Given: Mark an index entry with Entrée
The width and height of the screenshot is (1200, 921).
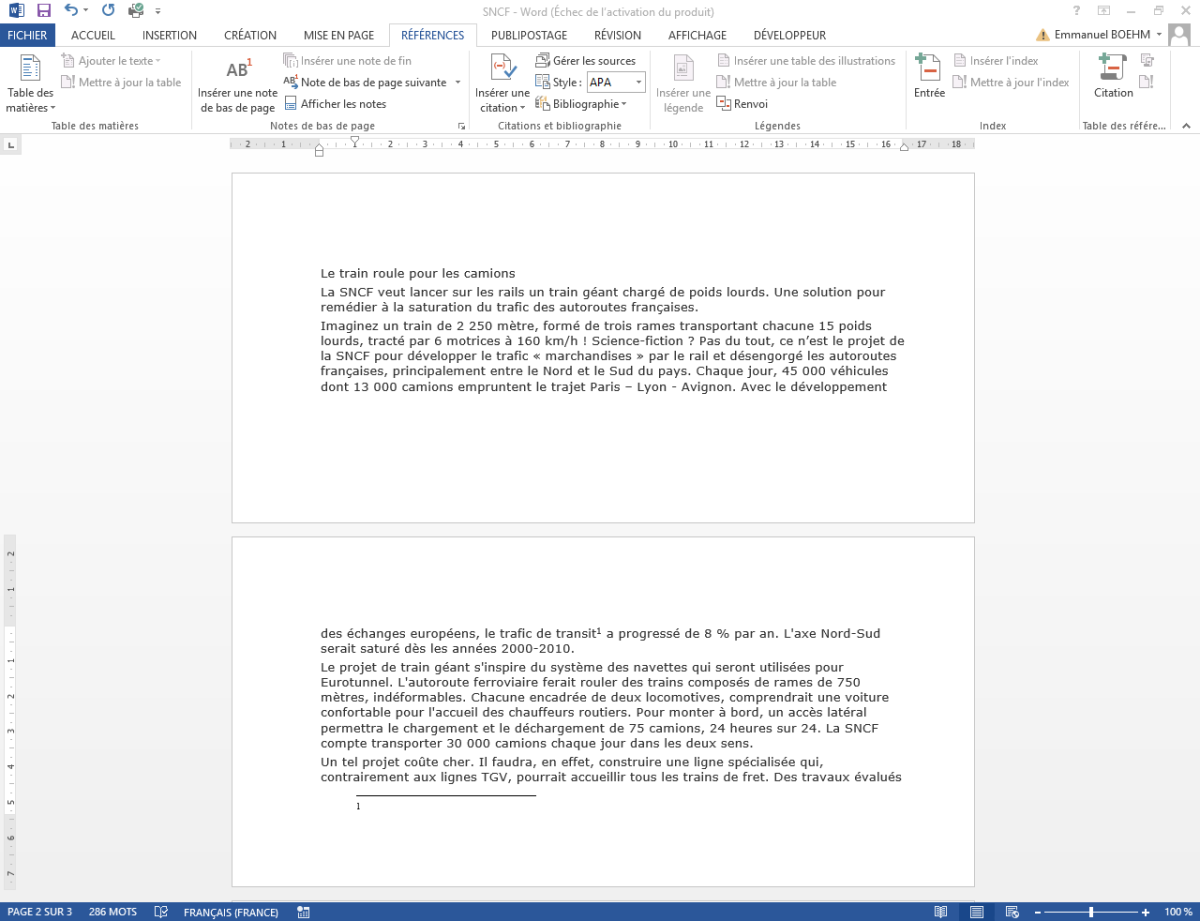Looking at the screenshot, I should [929, 78].
